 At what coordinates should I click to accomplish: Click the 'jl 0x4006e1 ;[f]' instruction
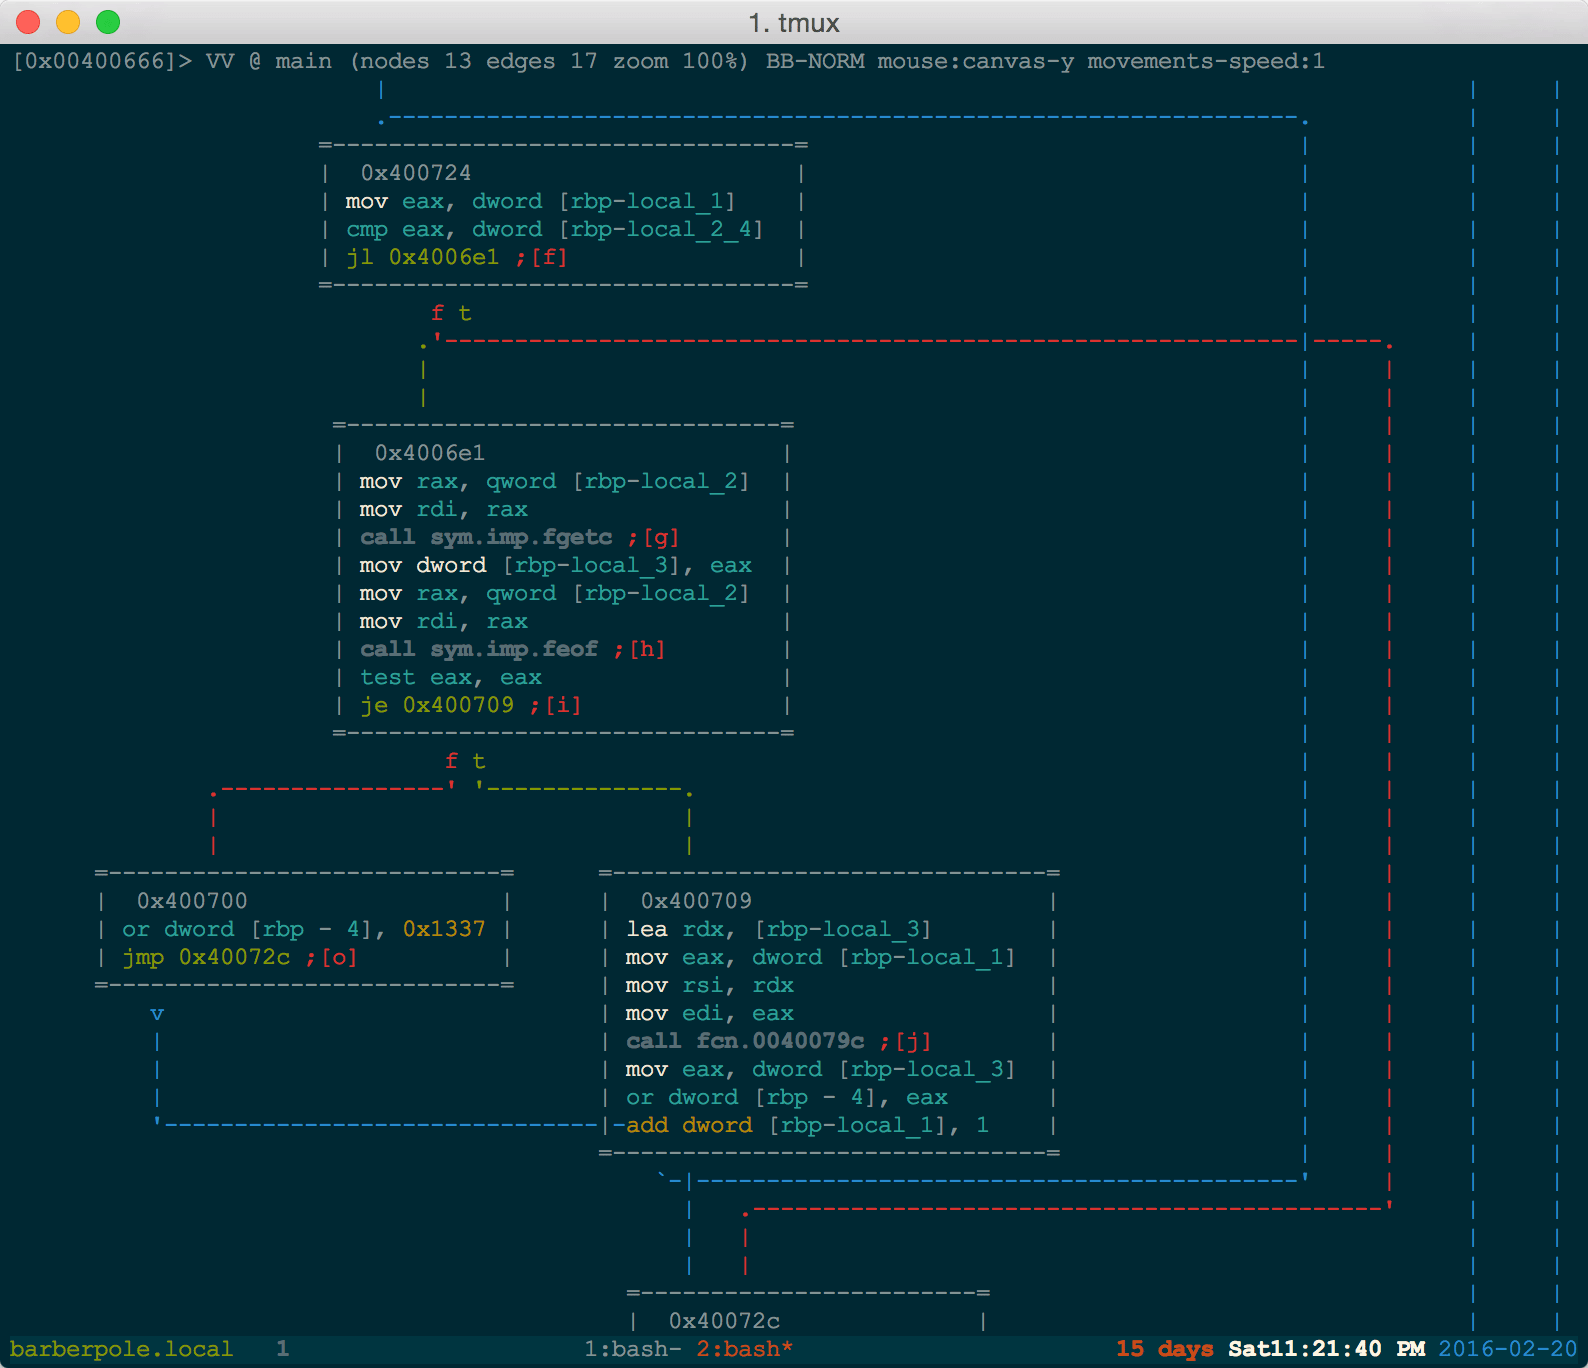(x=457, y=257)
